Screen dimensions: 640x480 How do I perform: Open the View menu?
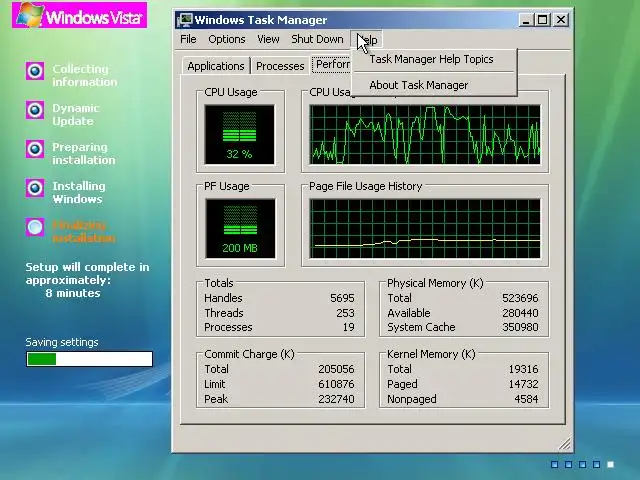(x=268, y=39)
